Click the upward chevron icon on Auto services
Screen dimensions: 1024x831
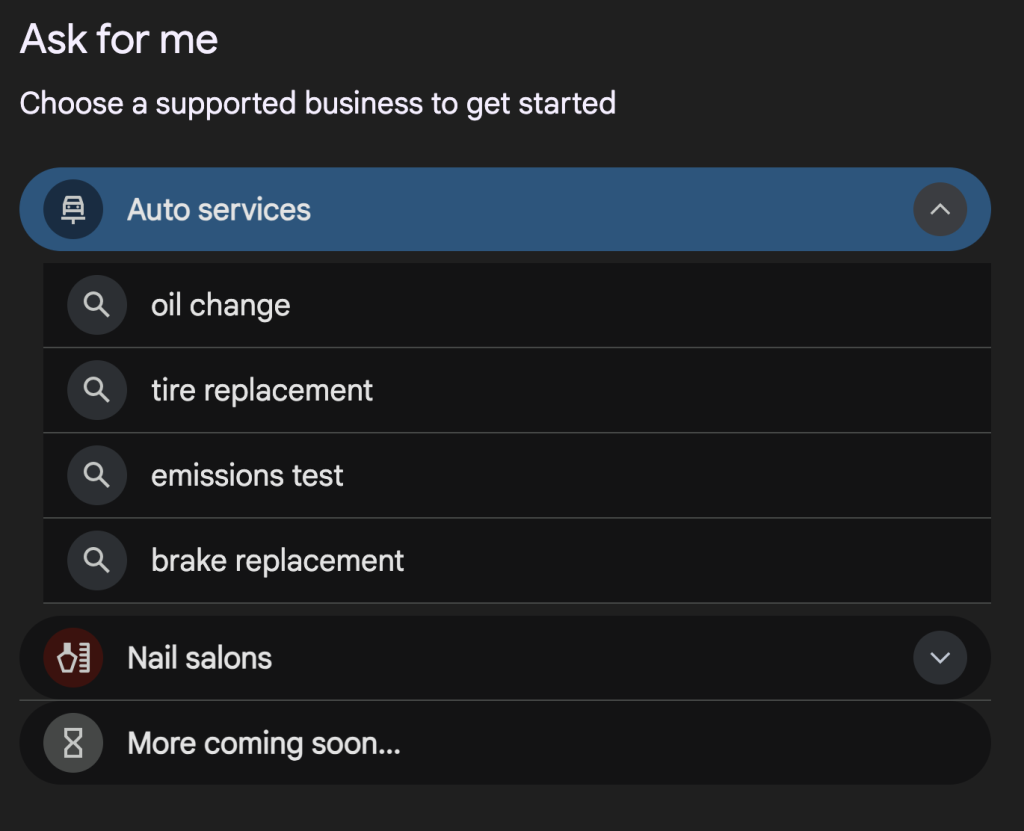939,209
